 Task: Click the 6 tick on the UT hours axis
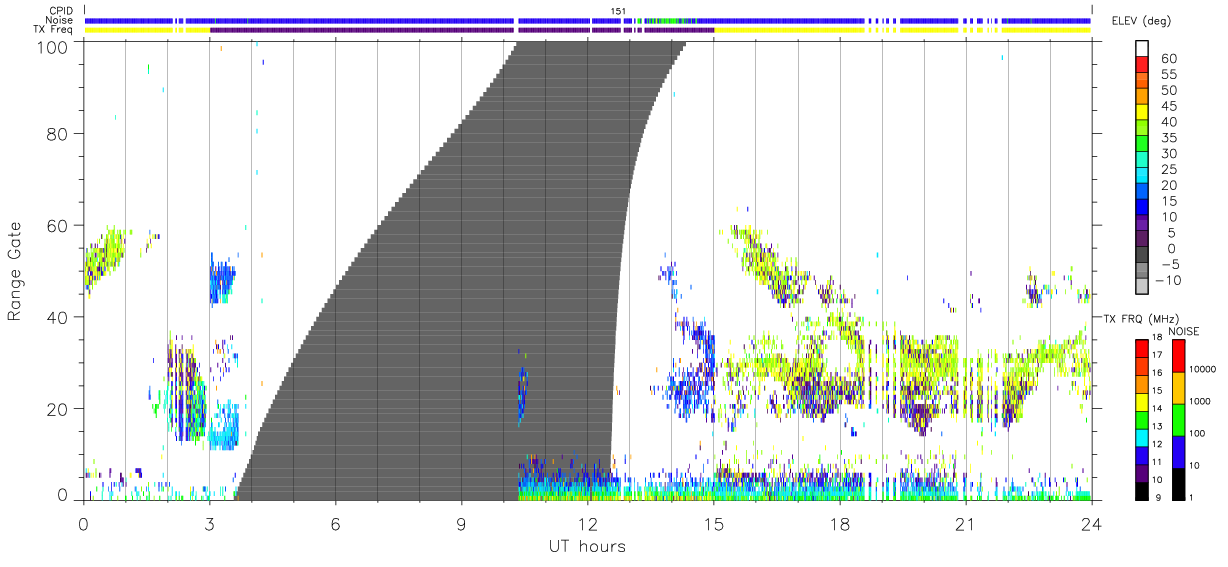coord(335,524)
